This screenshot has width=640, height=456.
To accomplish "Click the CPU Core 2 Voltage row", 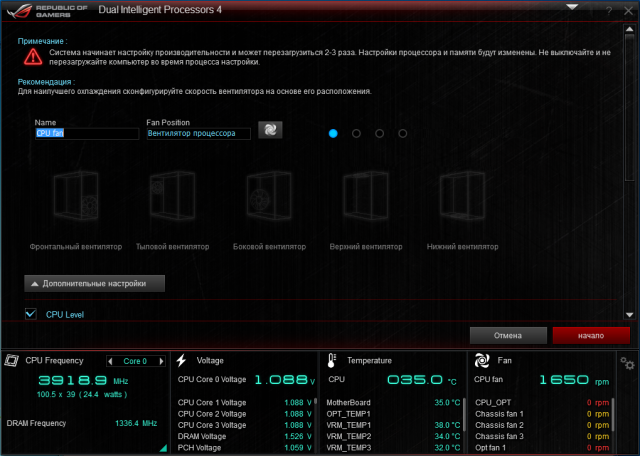I will pyautogui.click(x=244, y=414).
